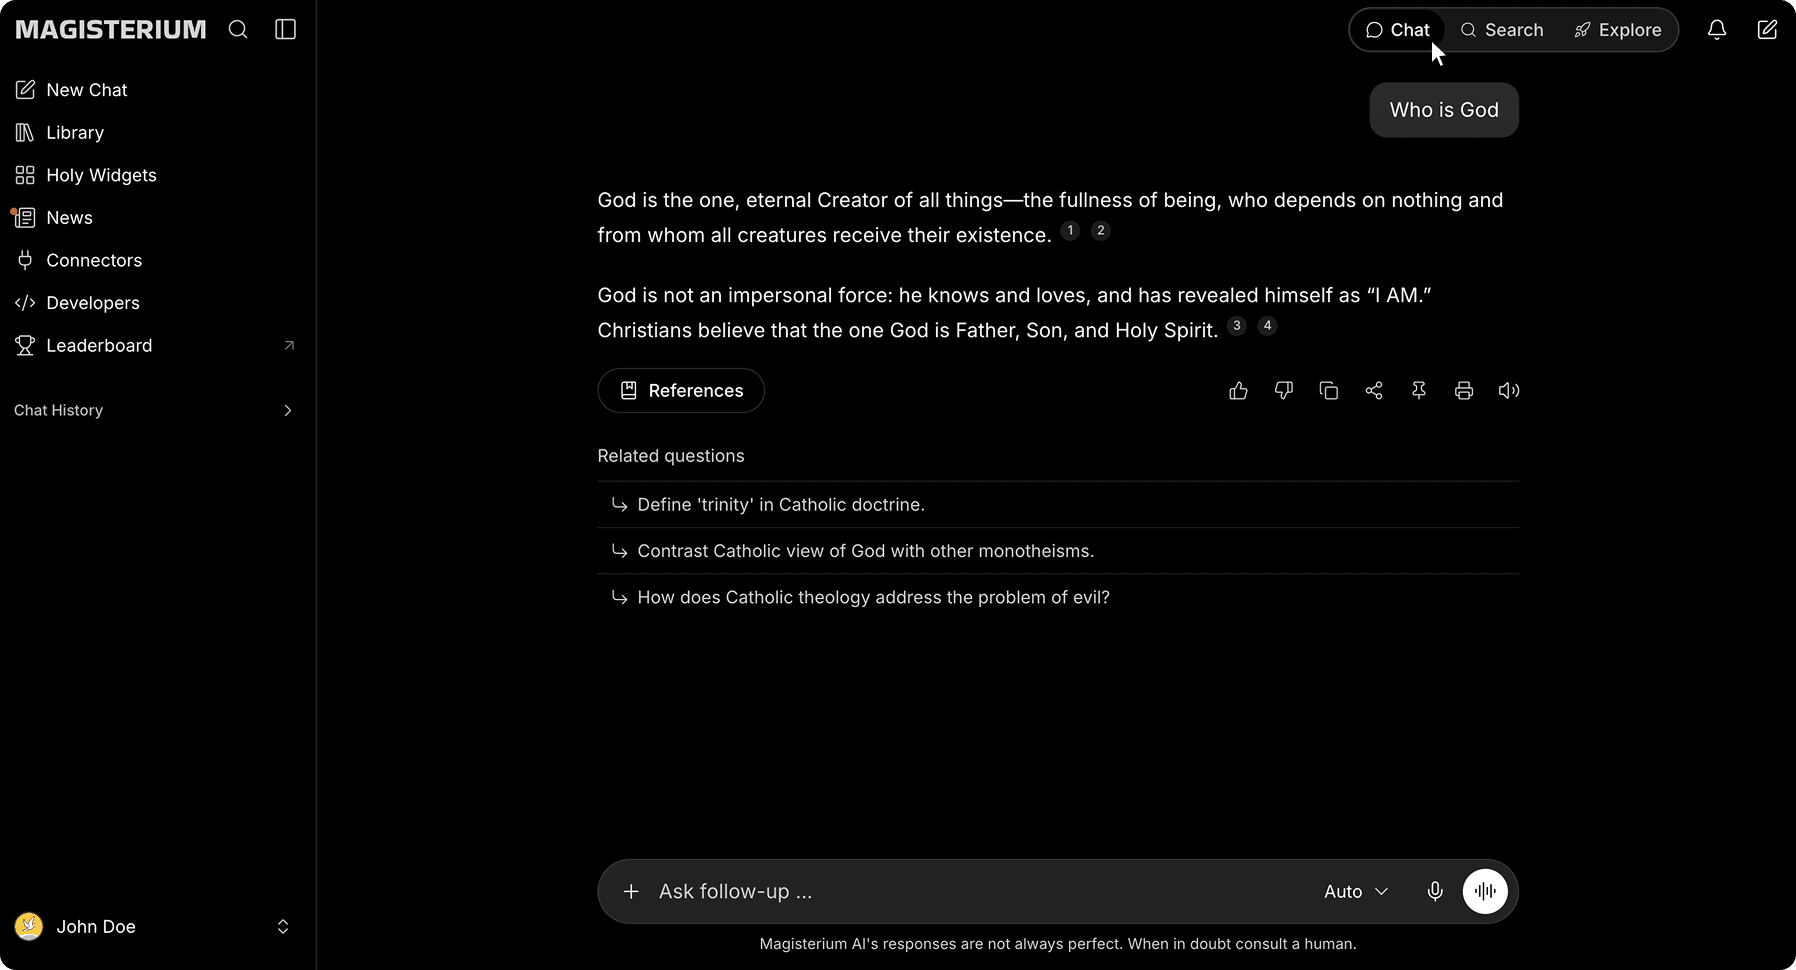Toggle the sidebar panel icon
1796x970 pixels.
(286, 30)
